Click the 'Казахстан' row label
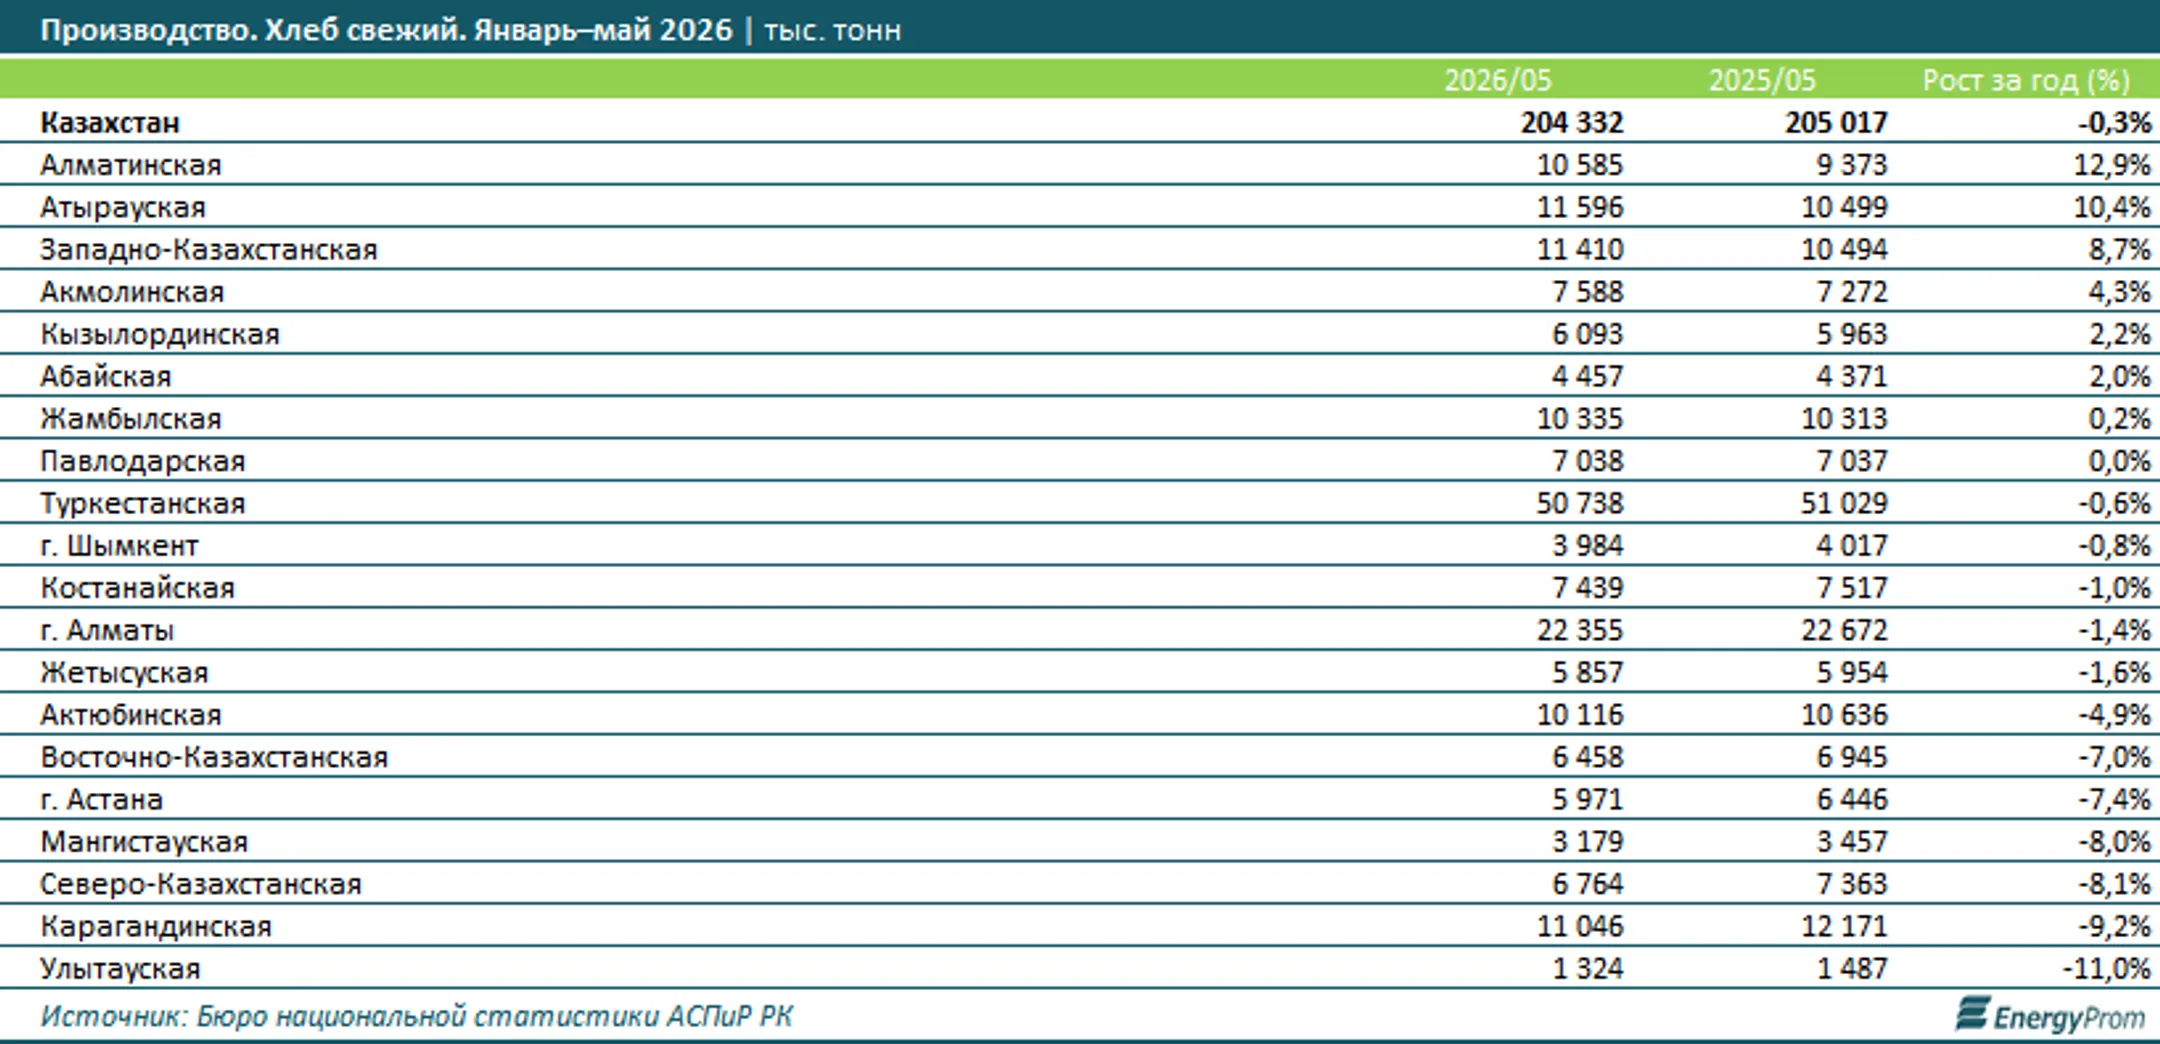 pos(110,123)
